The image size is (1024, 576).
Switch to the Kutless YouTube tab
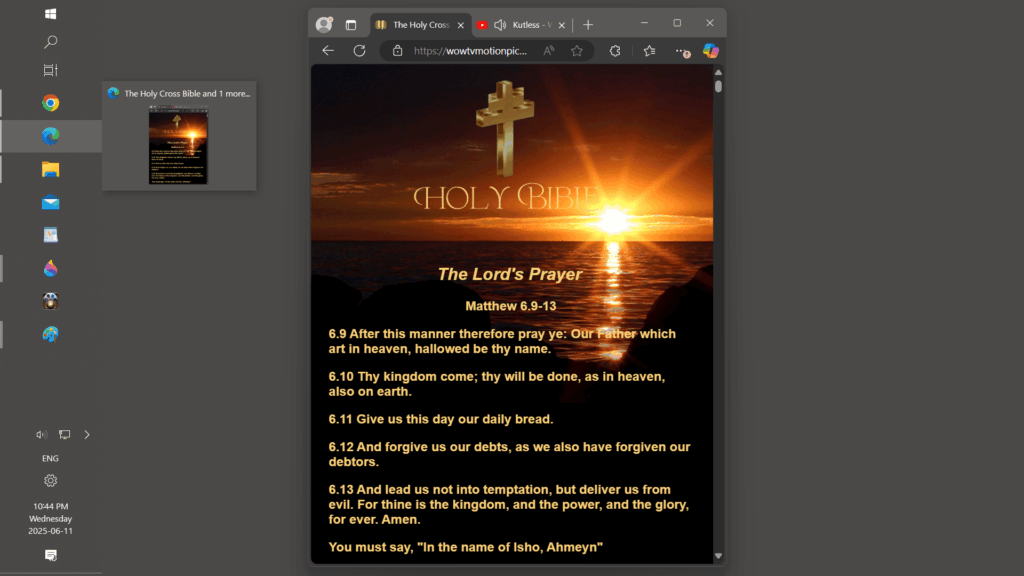(530, 24)
